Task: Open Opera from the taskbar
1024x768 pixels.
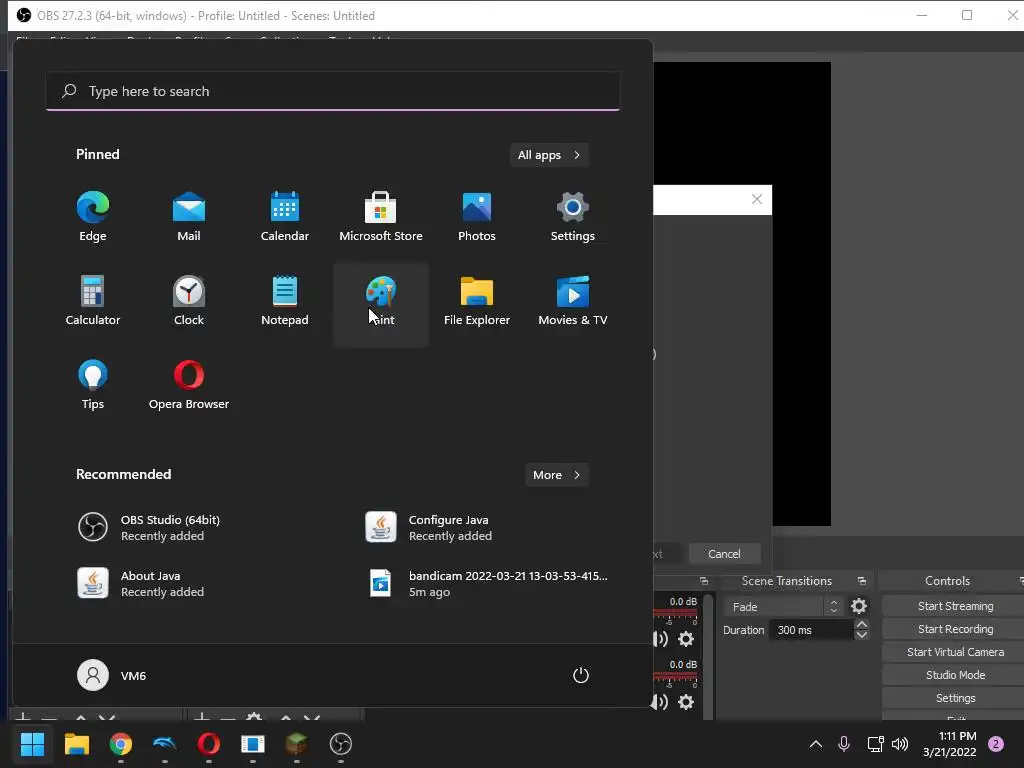Action: [209, 744]
